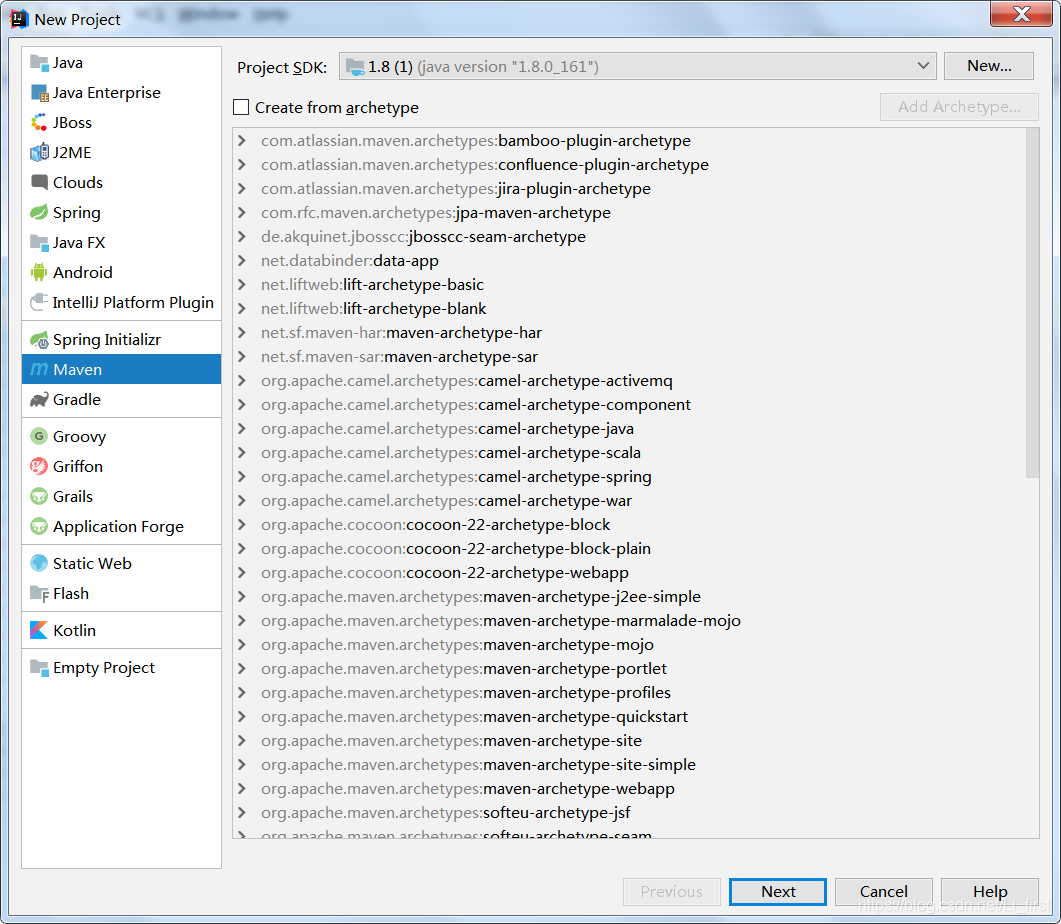
Task: Pick the Grails icon
Action: pyautogui.click(x=39, y=496)
